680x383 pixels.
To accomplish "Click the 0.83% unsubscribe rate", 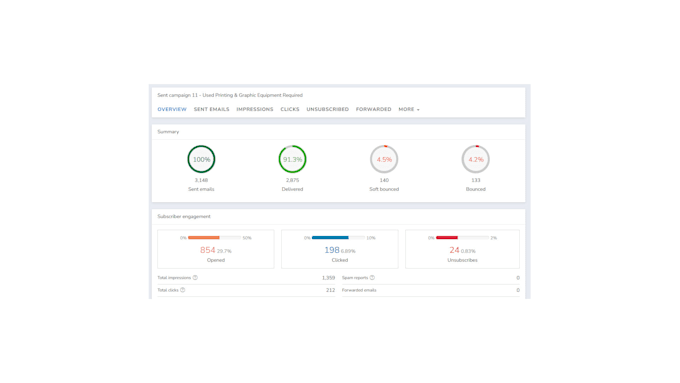I will pyautogui.click(x=468, y=251).
